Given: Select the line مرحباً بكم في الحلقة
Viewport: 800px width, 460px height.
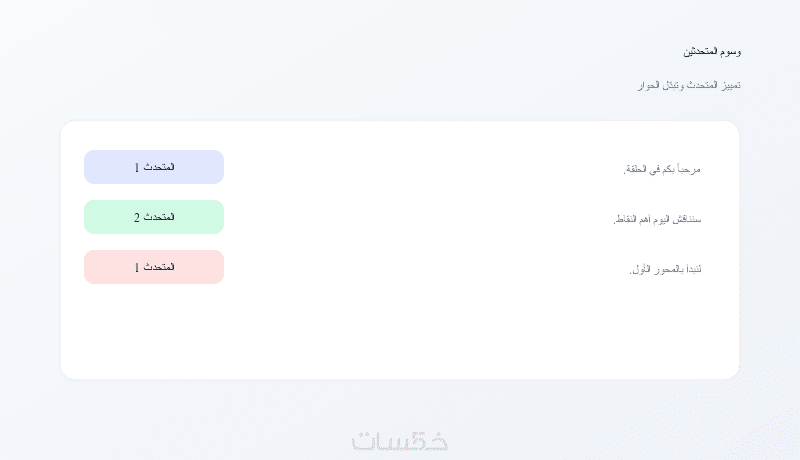Looking at the screenshot, I should pyautogui.click(x=662, y=169).
